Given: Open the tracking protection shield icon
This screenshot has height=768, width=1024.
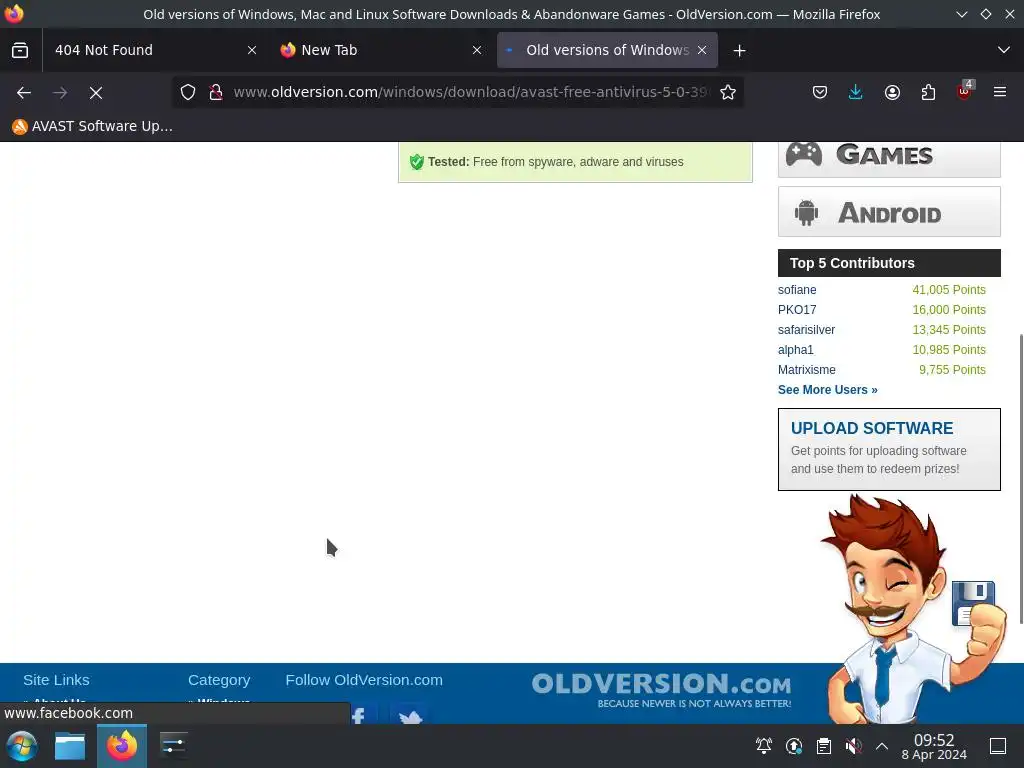Looking at the screenshot, I should [188, 92].
